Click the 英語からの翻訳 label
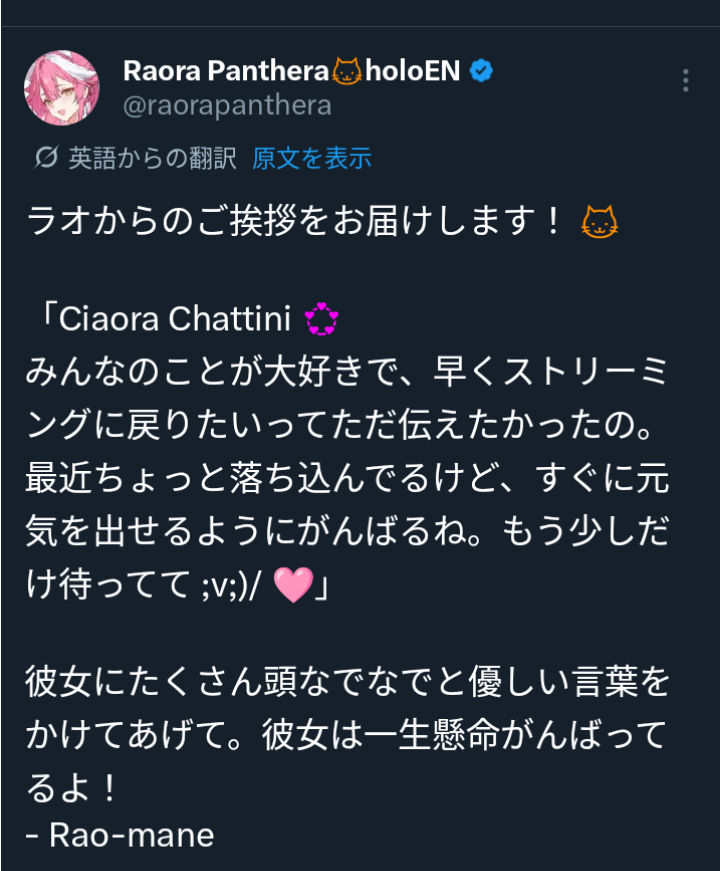 click(x=152, y=157)
